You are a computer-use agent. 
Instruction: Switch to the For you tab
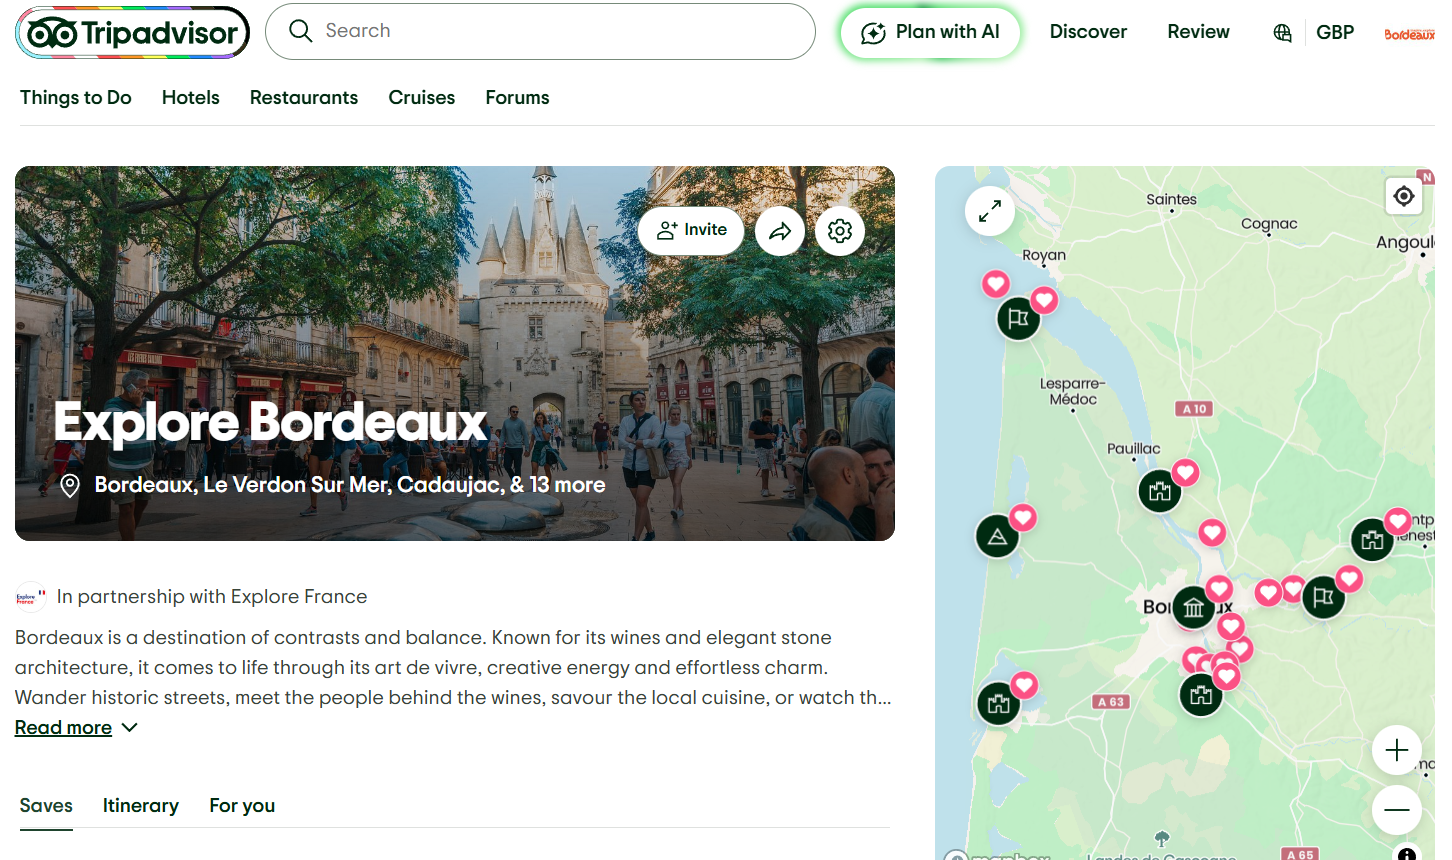click(x=242, y=806)
